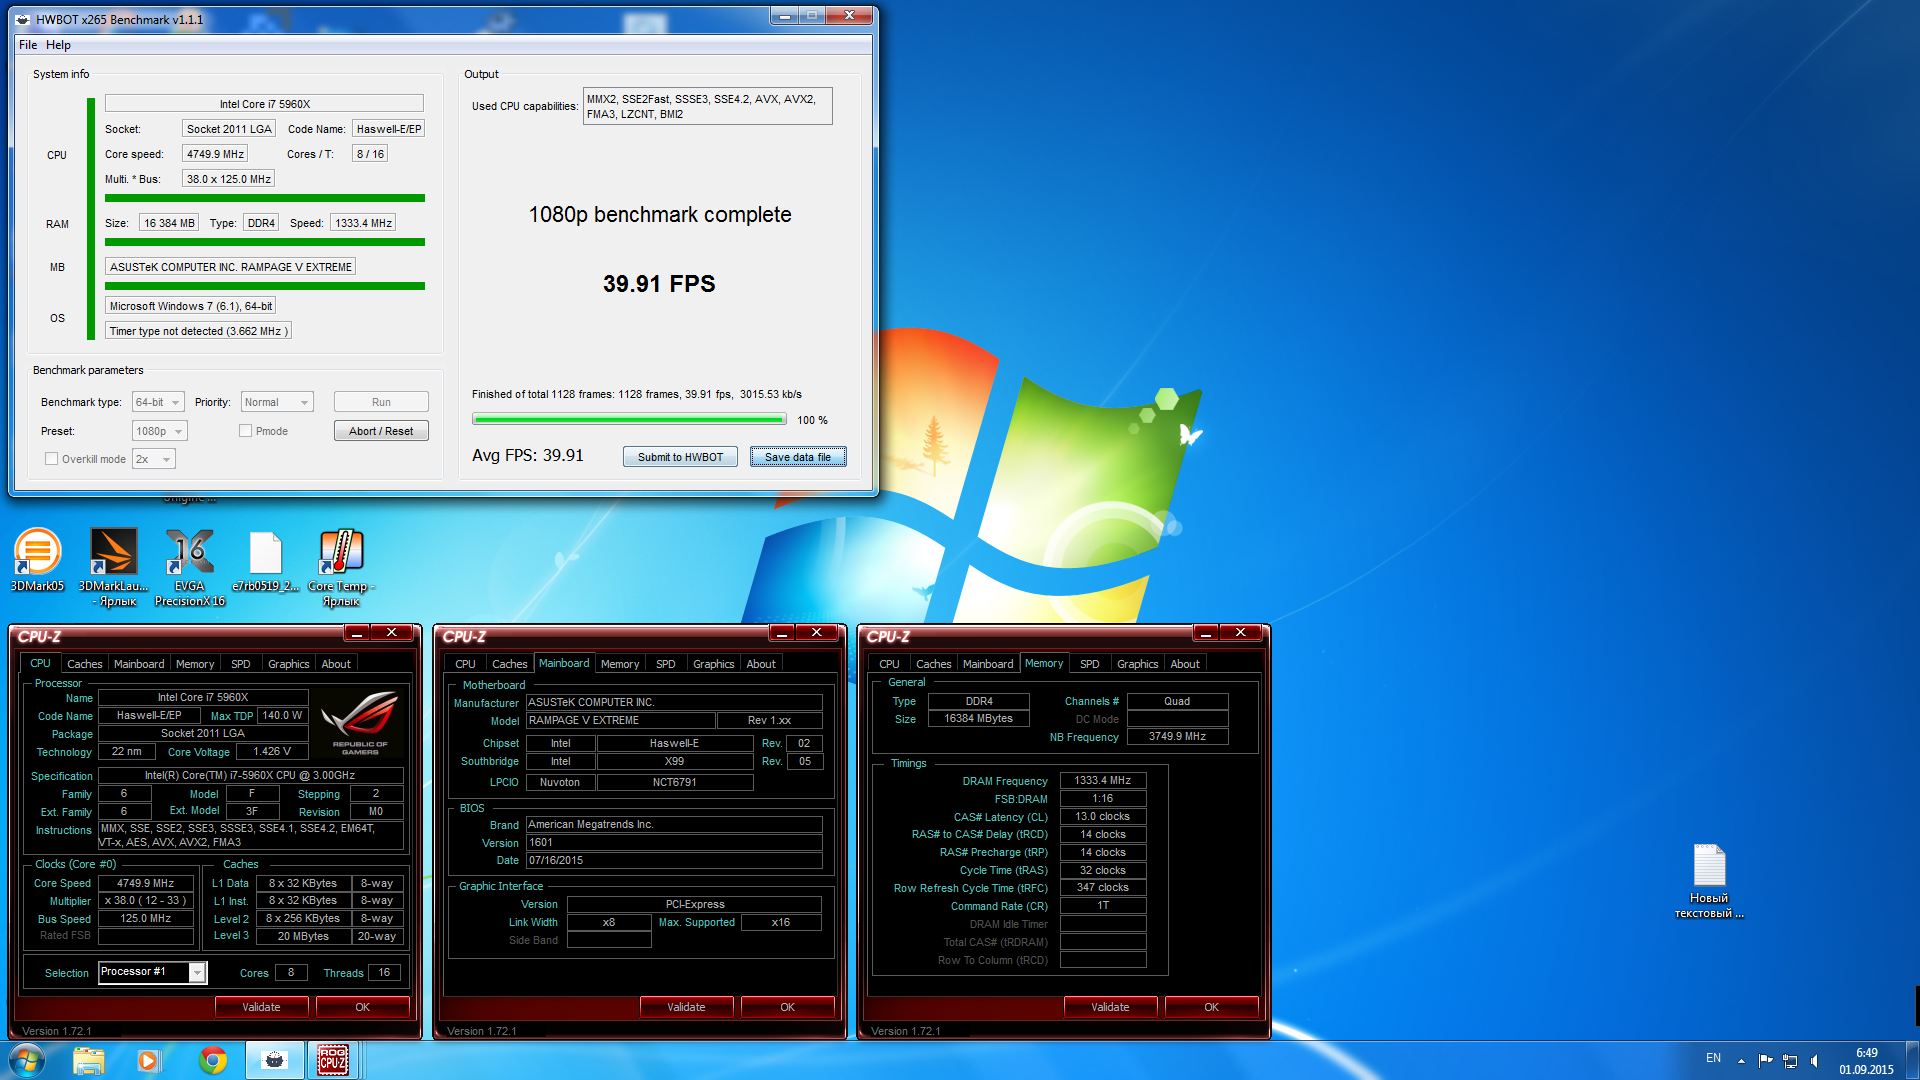This screenshot has height=1080, width=1920.
Task: Launch EVGA PrecisionX 16 shortcut
Action: click(x=189, y=566)
